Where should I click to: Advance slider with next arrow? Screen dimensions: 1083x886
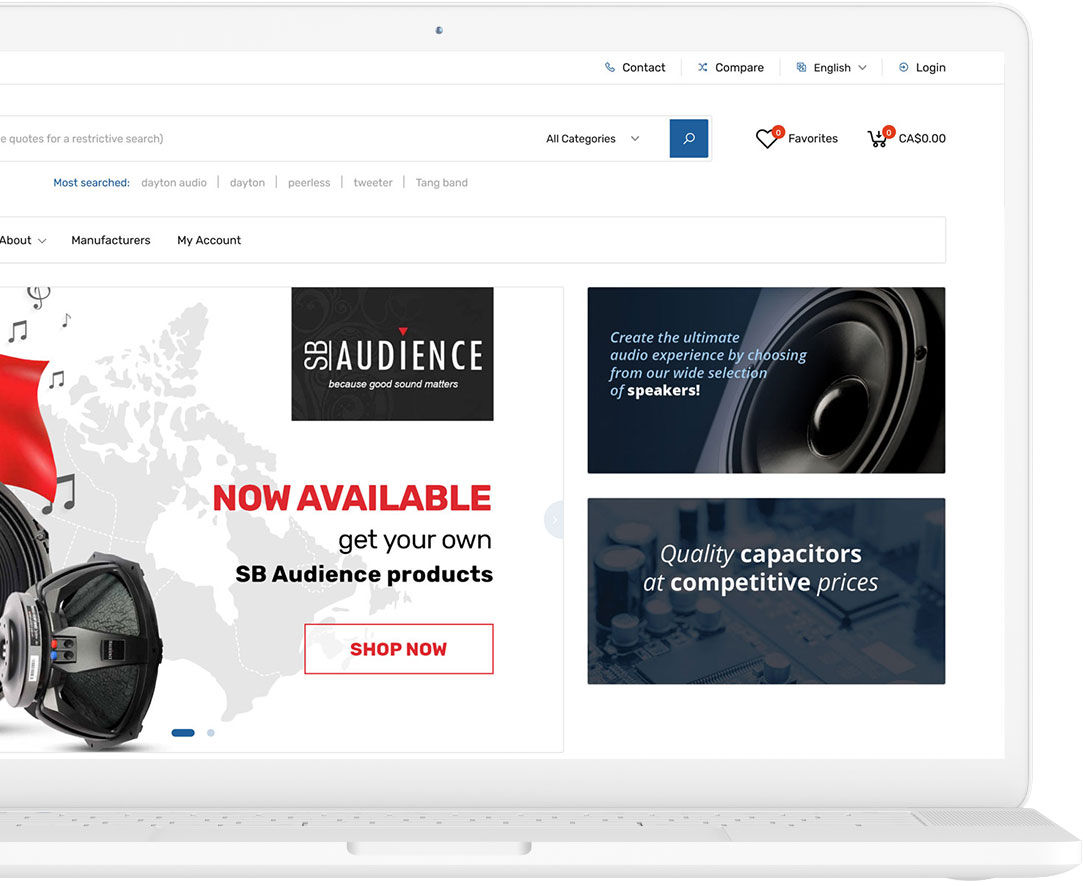[x=554, y=519]
